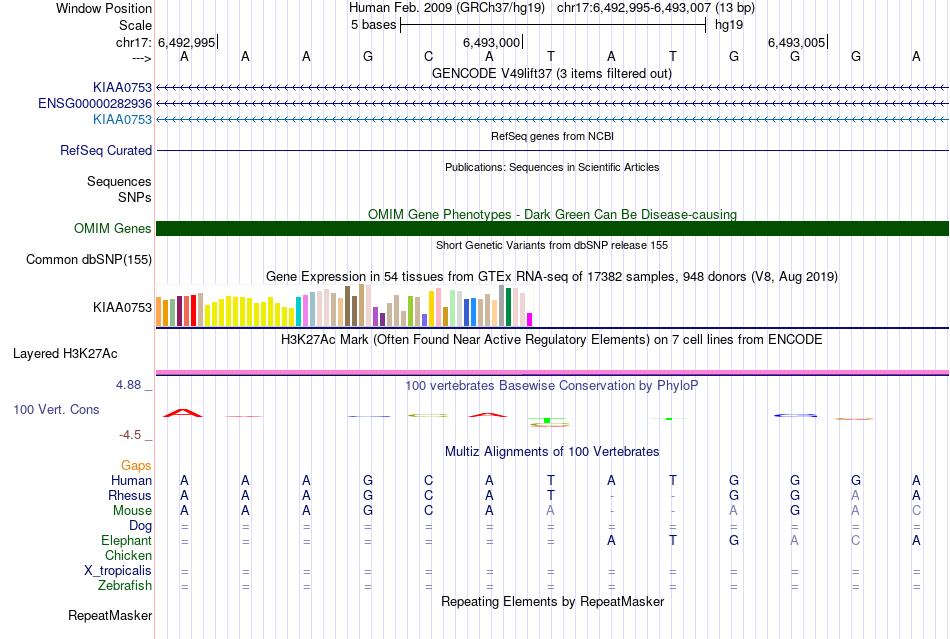
Task: Select the Mouse alignment row label
Action: (132, 511)
